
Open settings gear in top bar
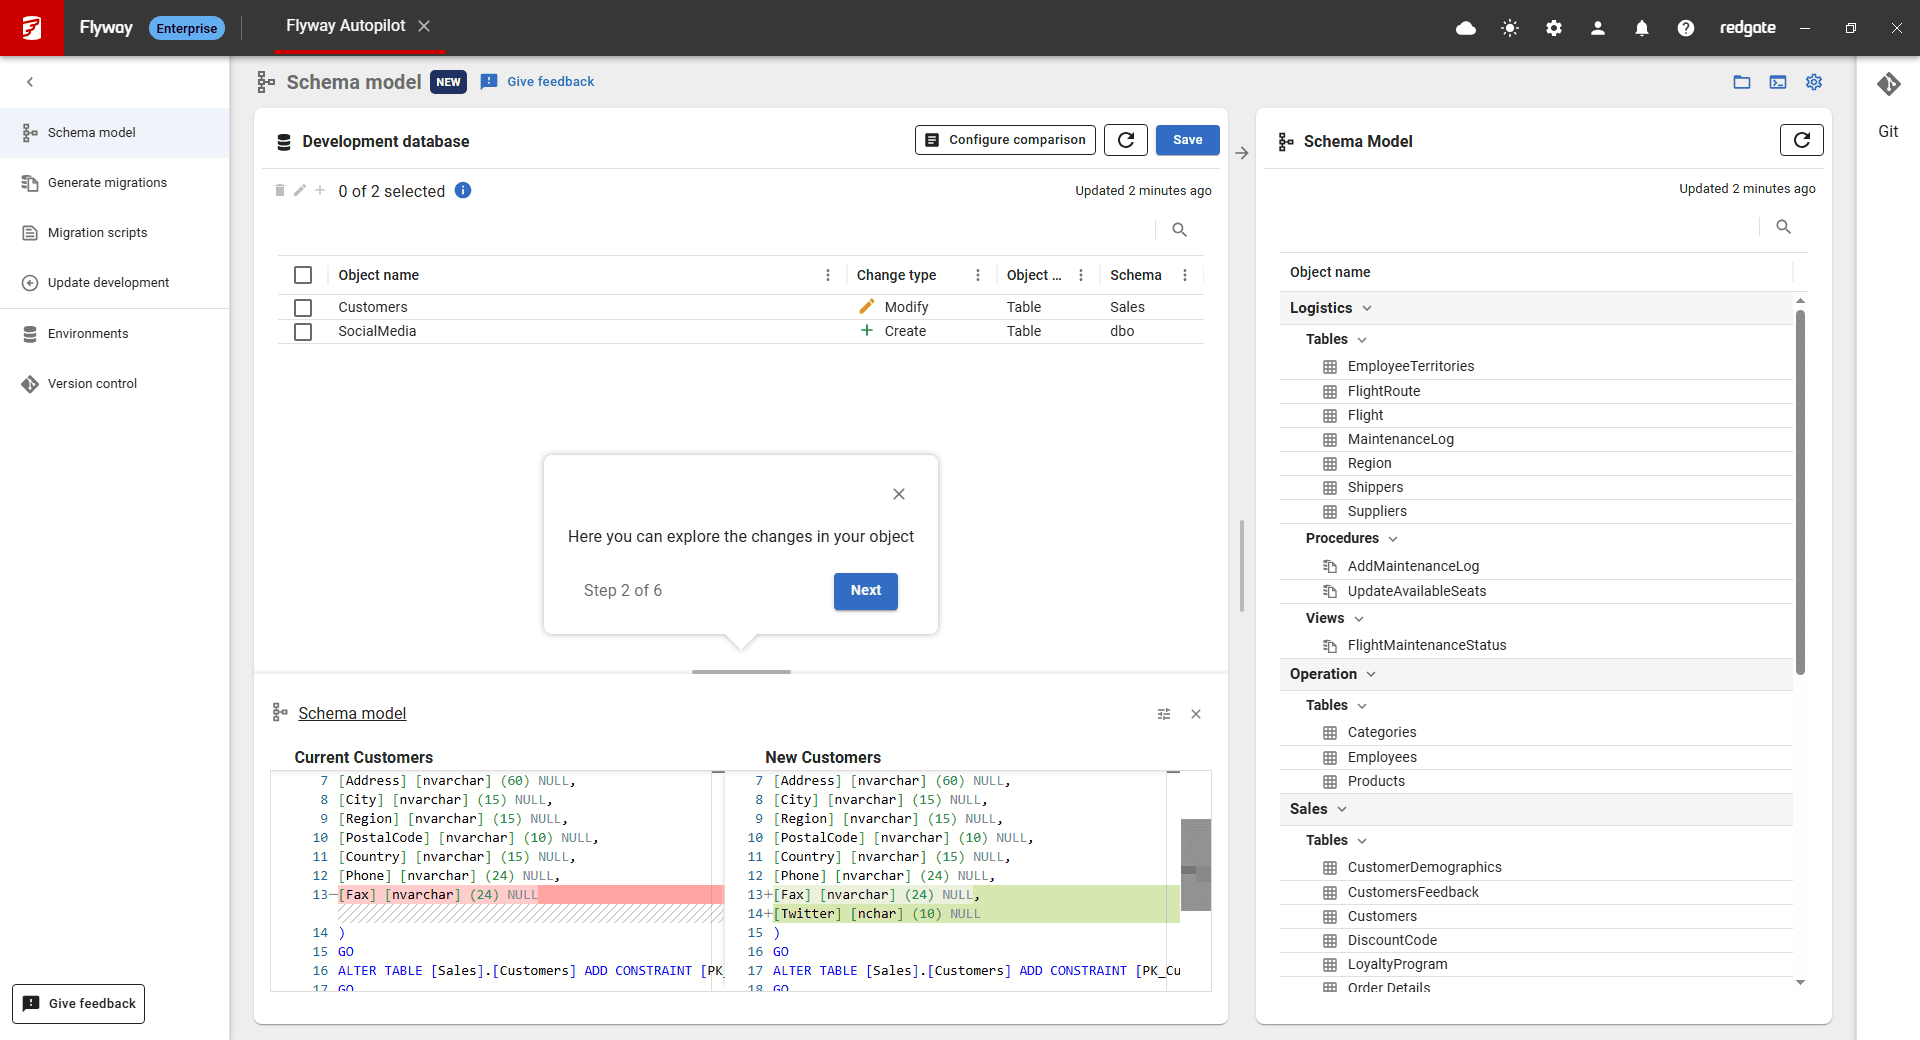coord(1554,28)
